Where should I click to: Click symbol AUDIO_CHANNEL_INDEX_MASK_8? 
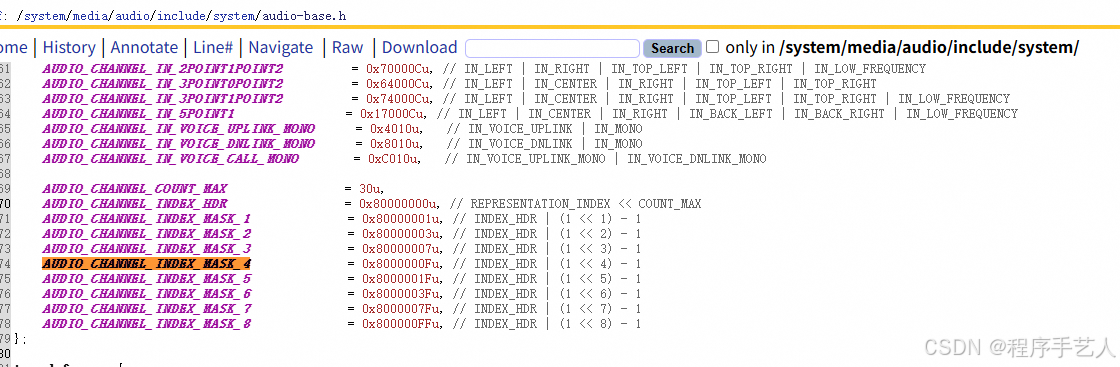(146, 324)
